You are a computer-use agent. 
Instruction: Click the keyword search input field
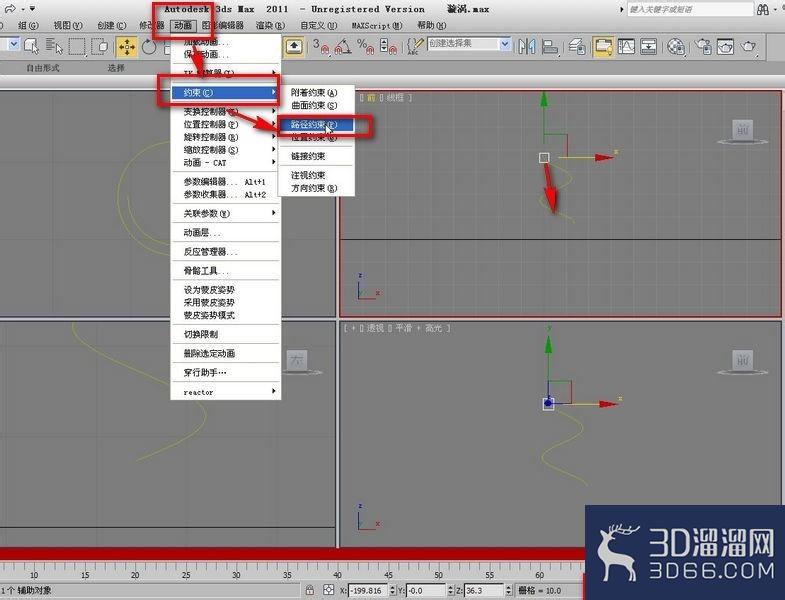coord(690,10)
